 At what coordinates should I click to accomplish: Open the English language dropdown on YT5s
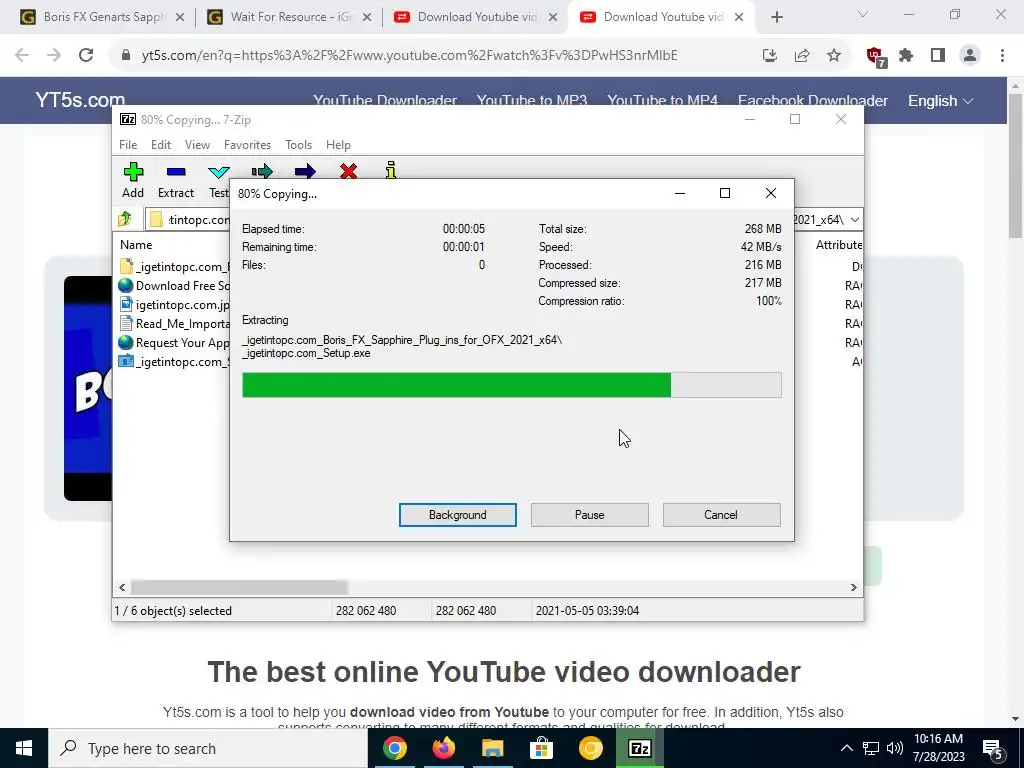pyautogui.click(x=940, y=101)
